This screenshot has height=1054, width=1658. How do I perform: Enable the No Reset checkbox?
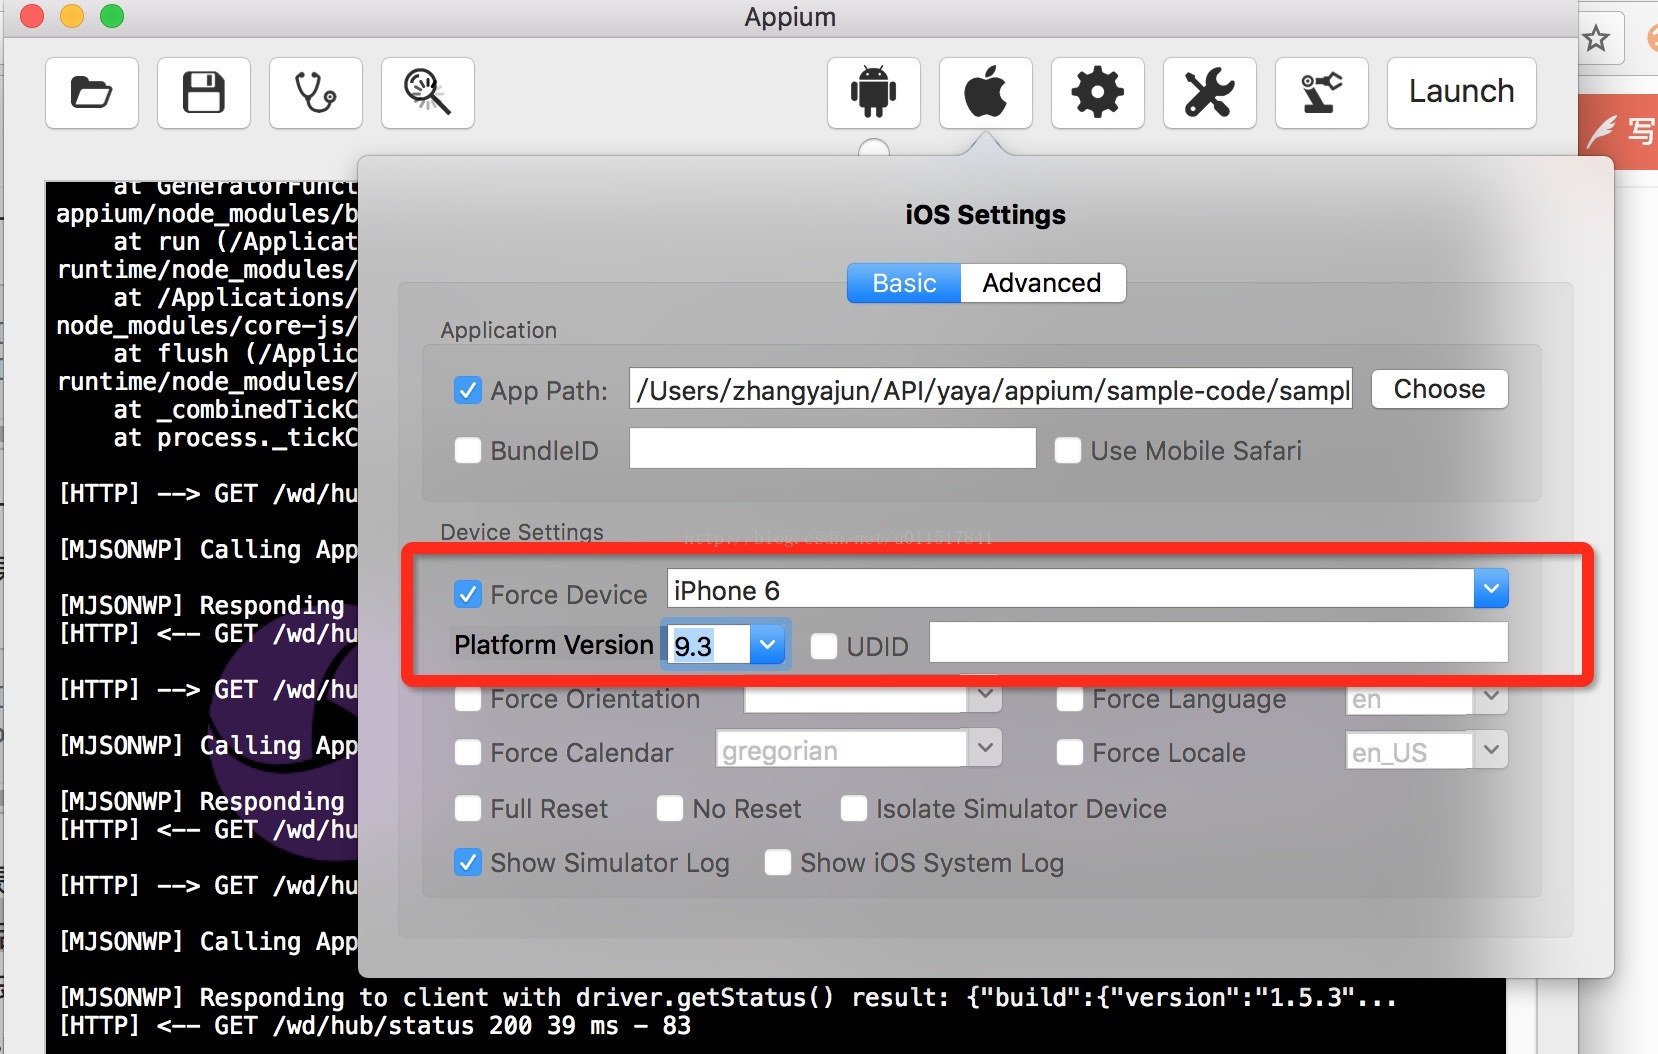pos(670,808)
